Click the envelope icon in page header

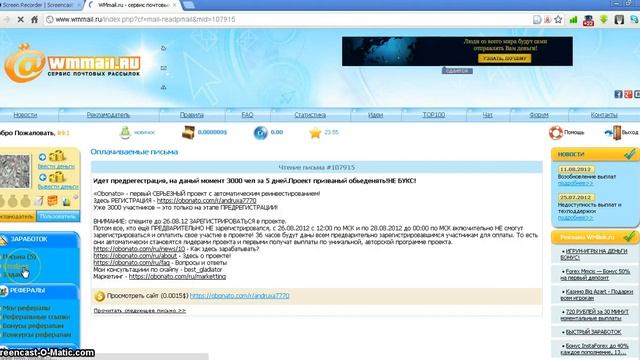(x=164, y=68)
